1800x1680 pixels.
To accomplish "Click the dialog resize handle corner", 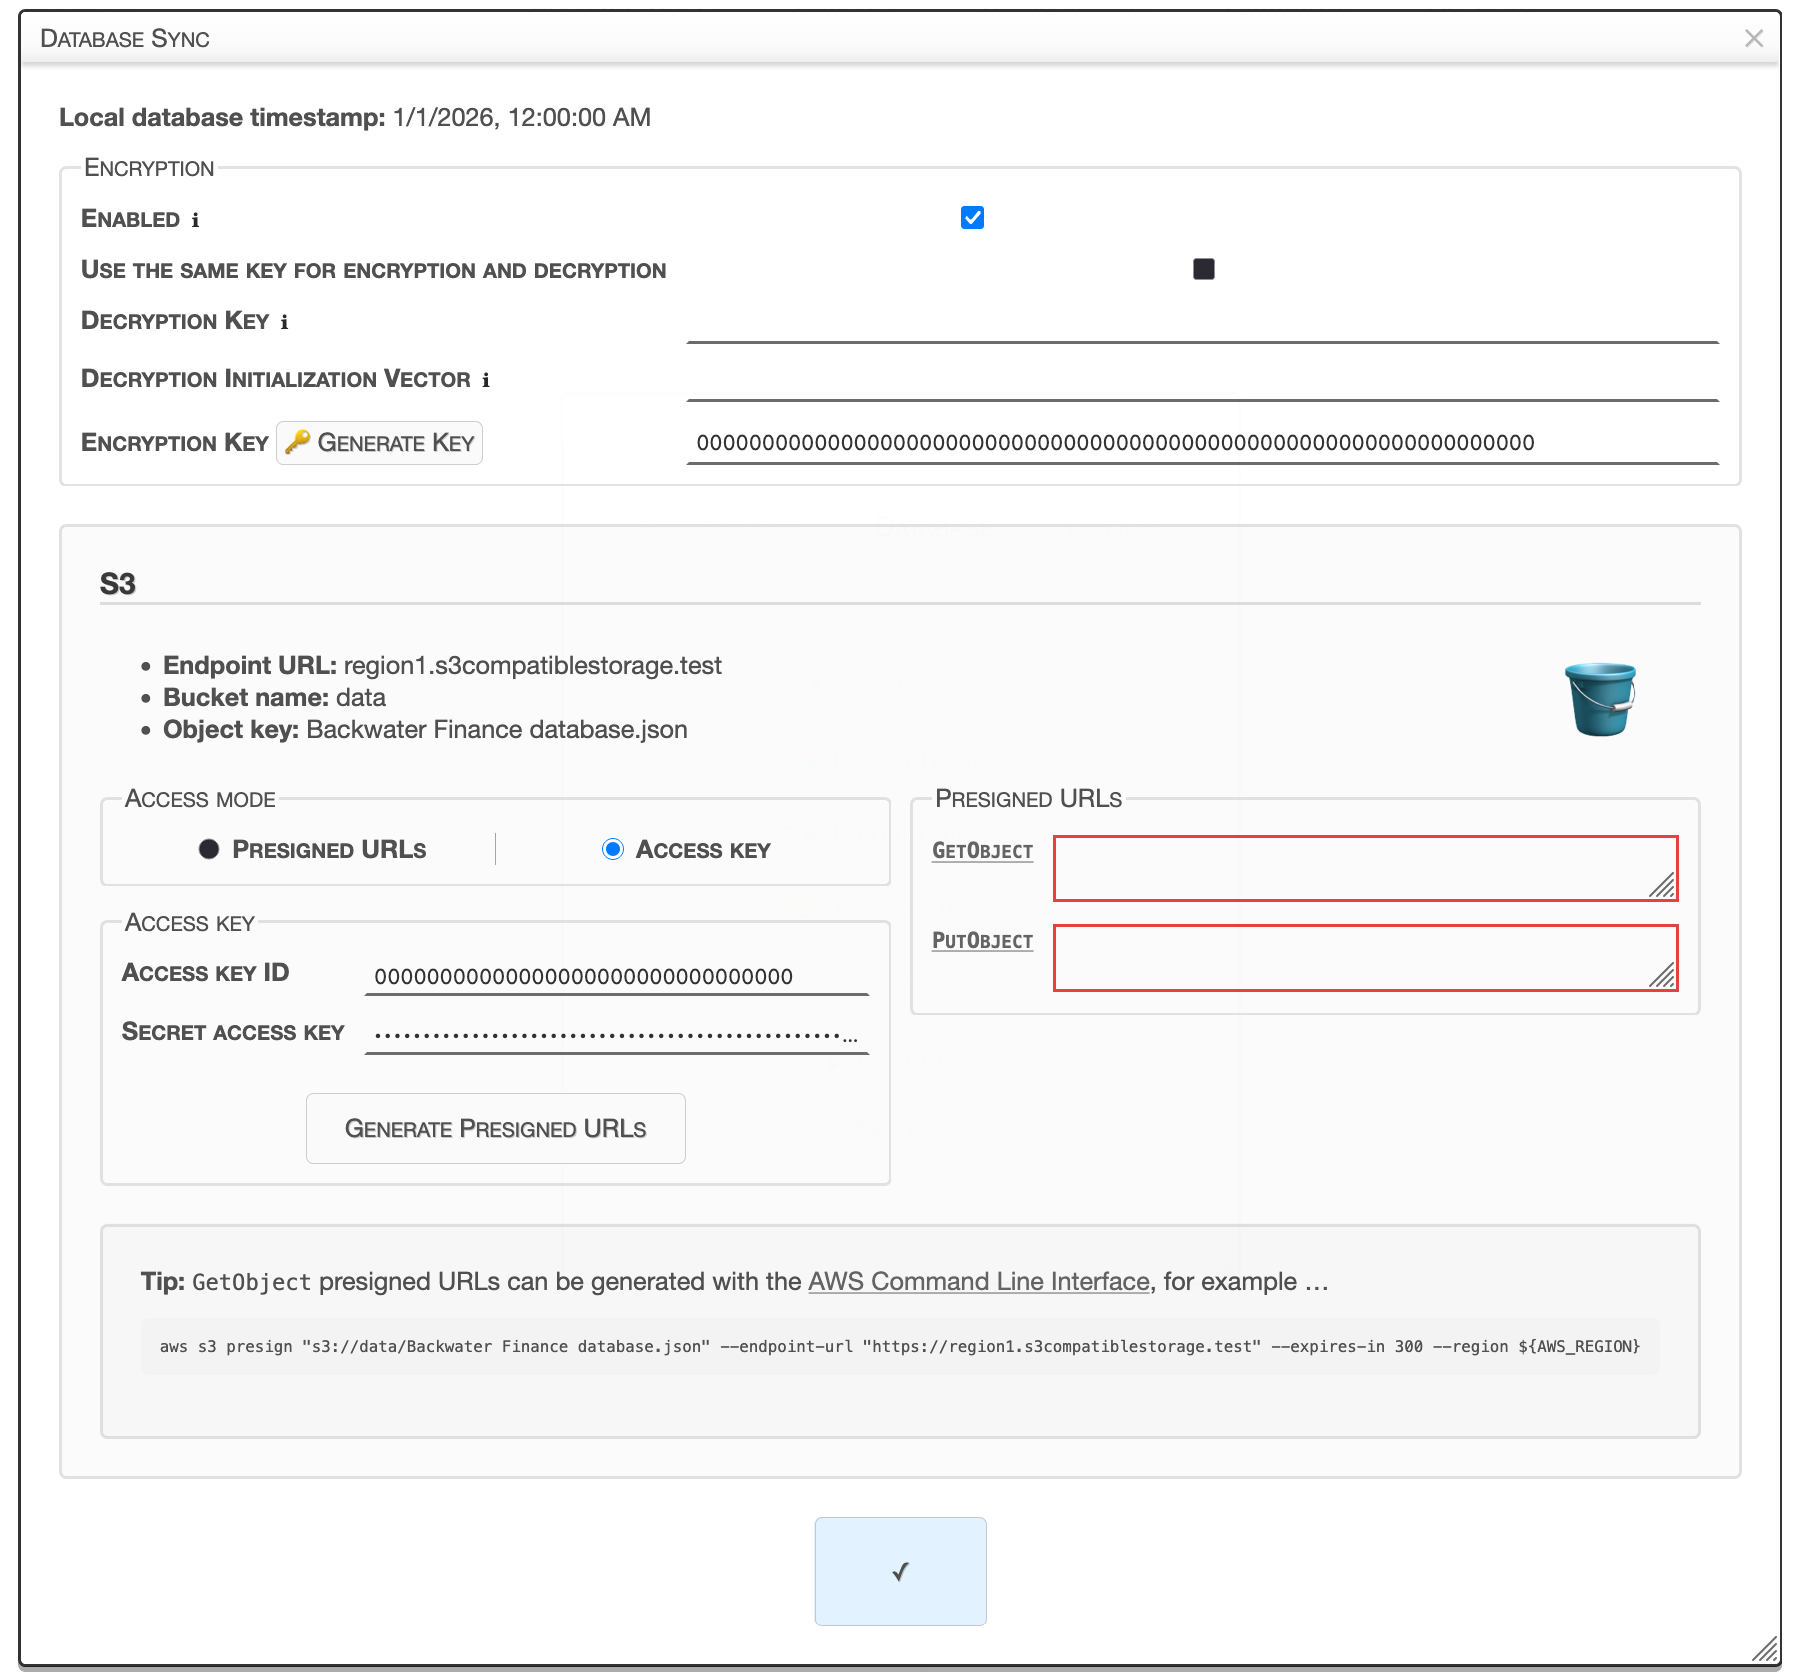I will 1766,1650.
